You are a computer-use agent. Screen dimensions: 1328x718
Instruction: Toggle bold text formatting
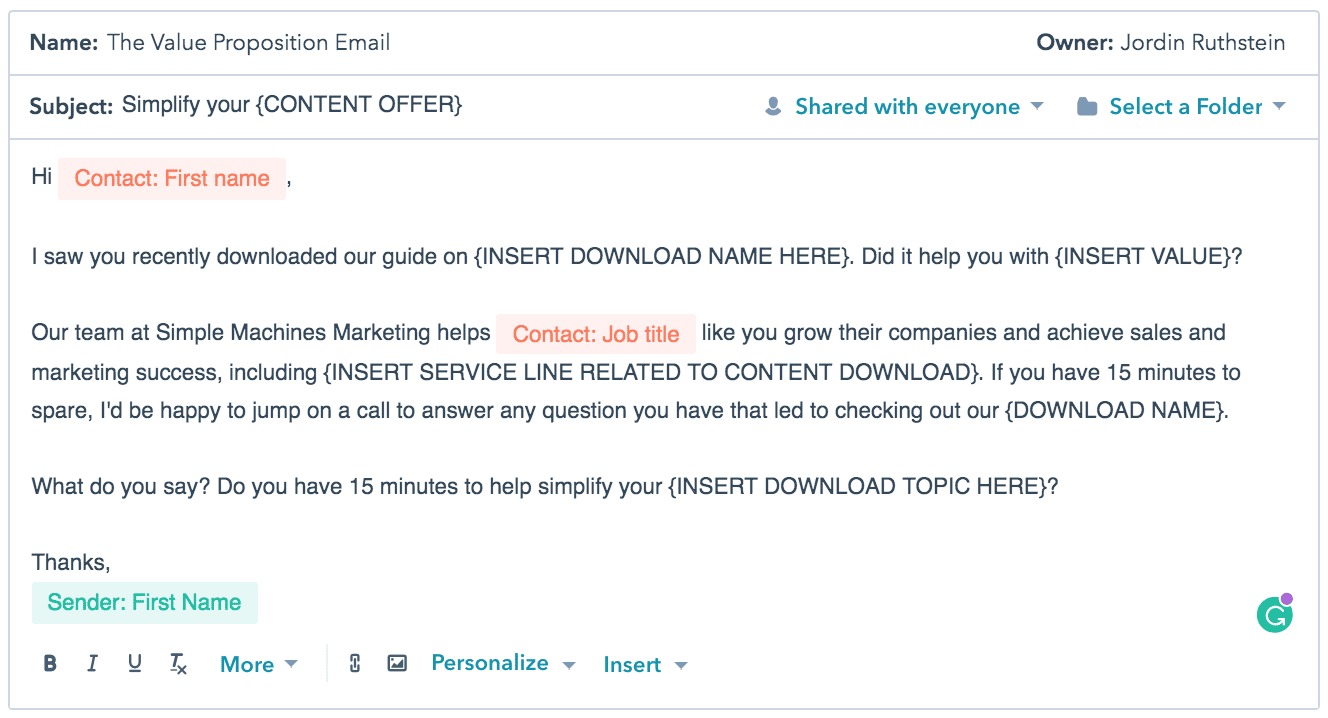(x=50, y=663)
